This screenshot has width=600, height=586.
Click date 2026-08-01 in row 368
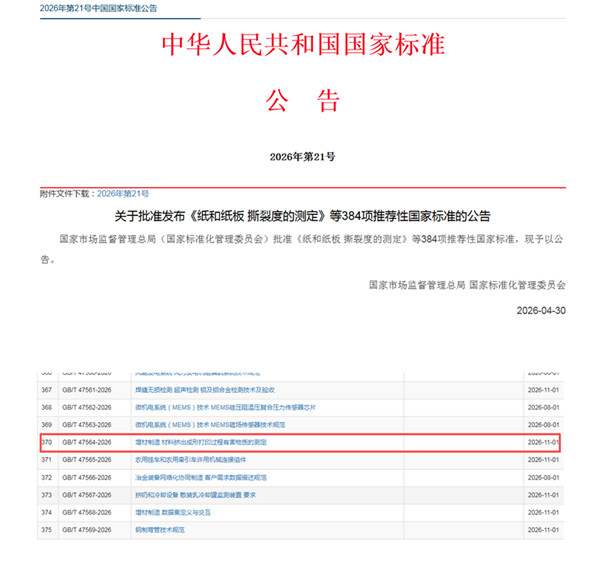click(x=543, y=407)
